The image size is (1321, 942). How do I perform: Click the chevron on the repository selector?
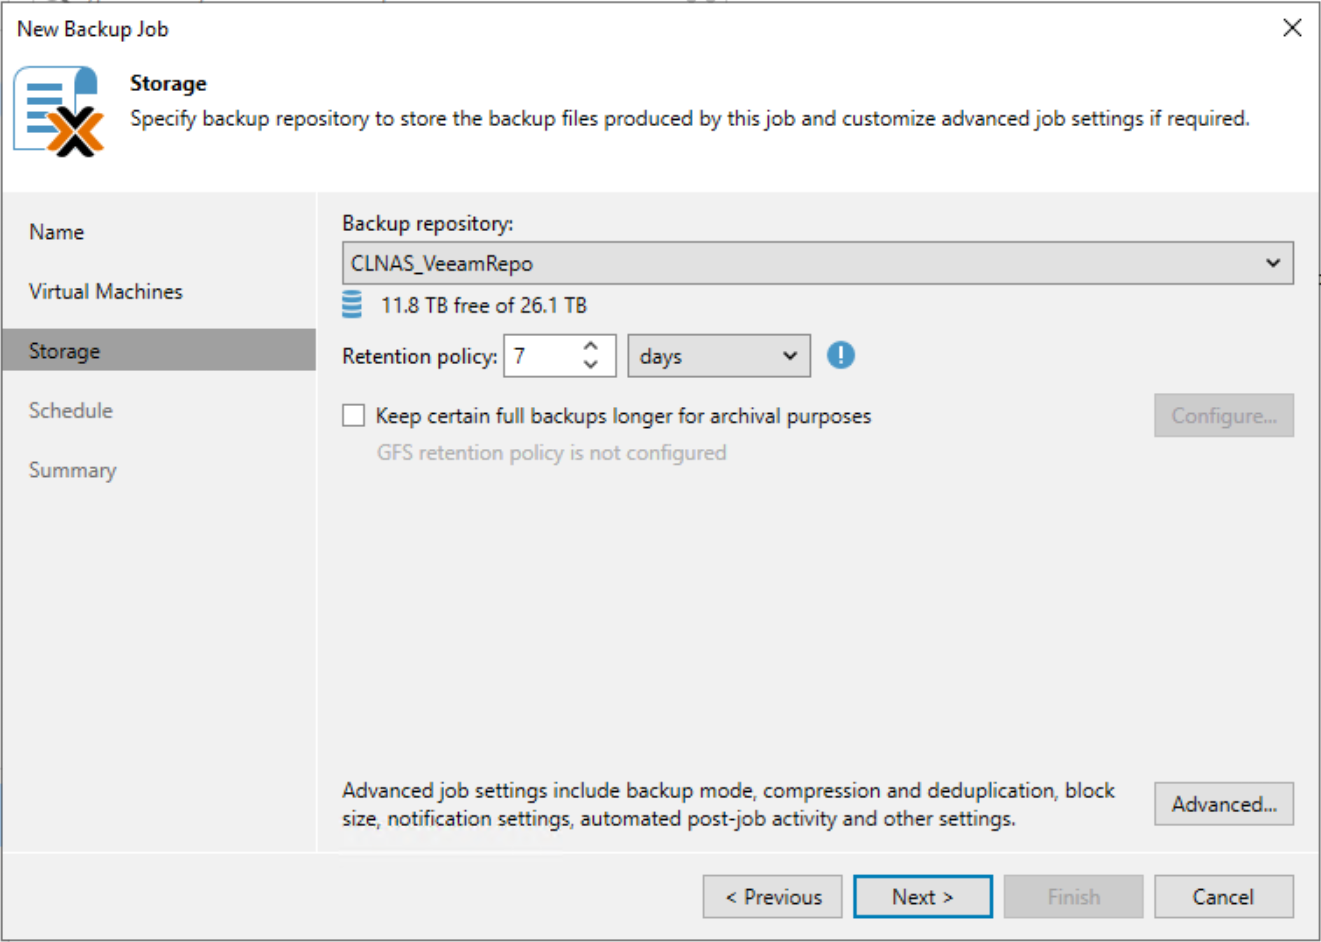click(x=1274, y=262)
